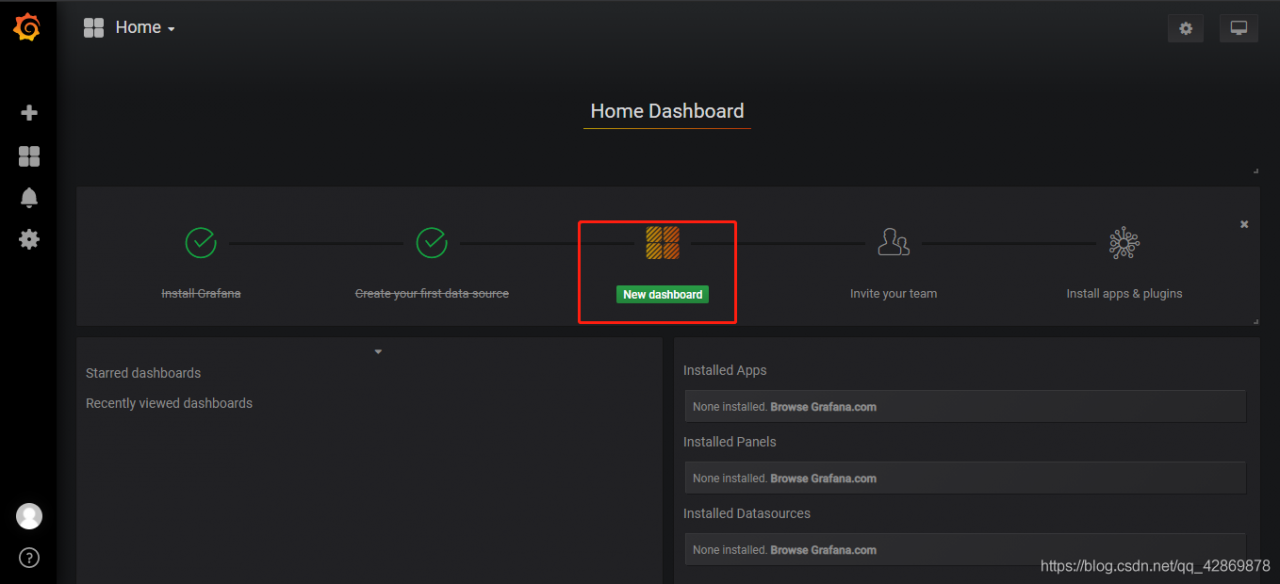
Task: Click the Install Grafana checkmark icon
Action: point(201,242)
